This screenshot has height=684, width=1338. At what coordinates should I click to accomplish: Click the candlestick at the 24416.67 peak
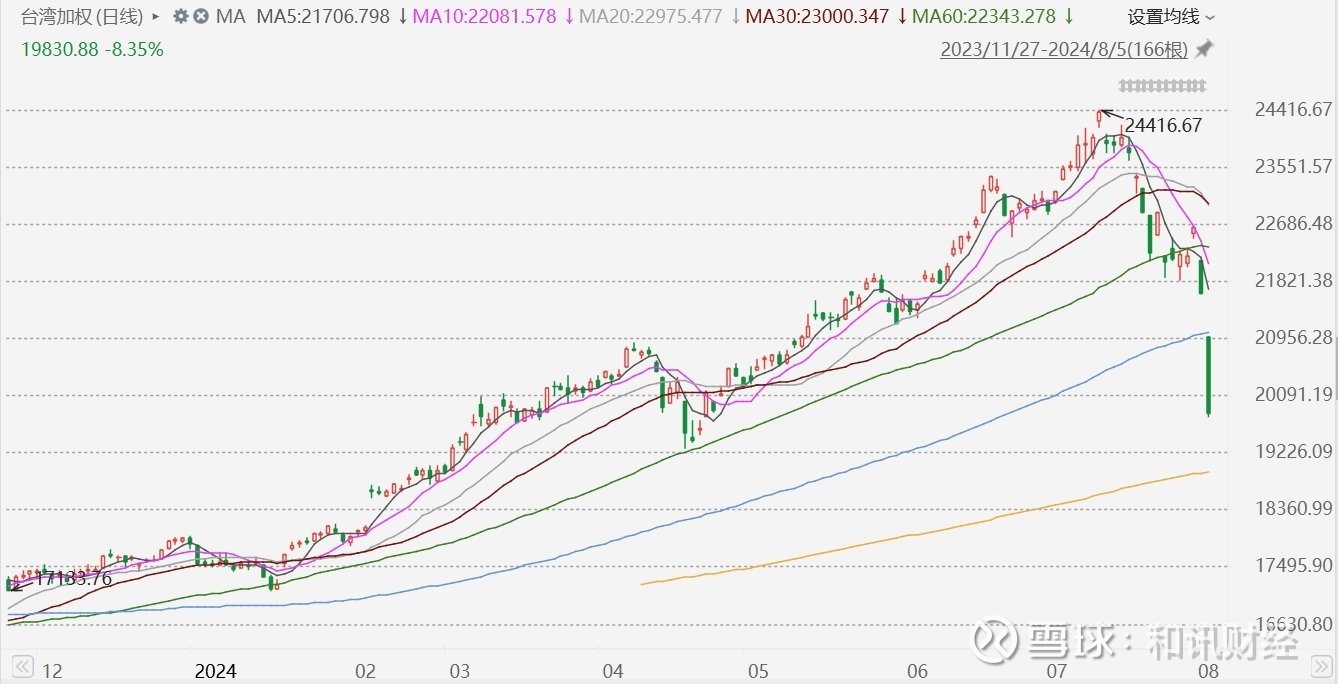pyautogui.click(x=1099, y=118)
